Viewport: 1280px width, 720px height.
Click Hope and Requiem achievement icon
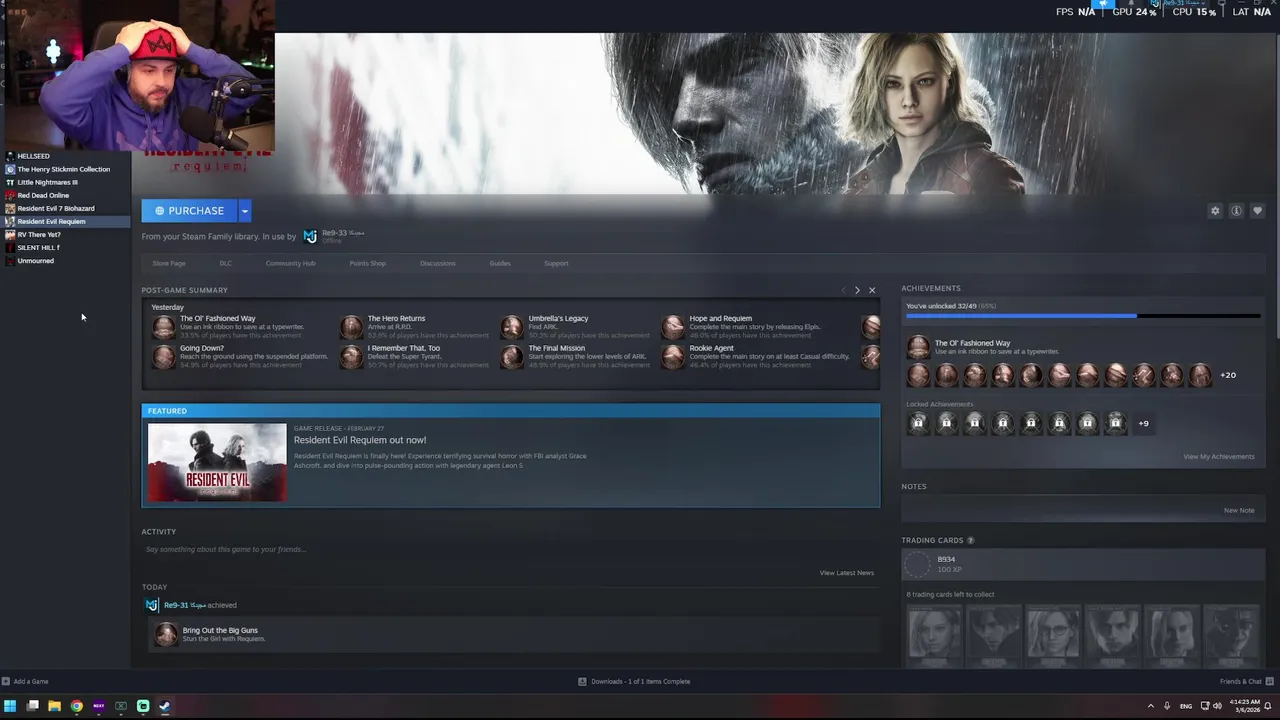point(673,326)
